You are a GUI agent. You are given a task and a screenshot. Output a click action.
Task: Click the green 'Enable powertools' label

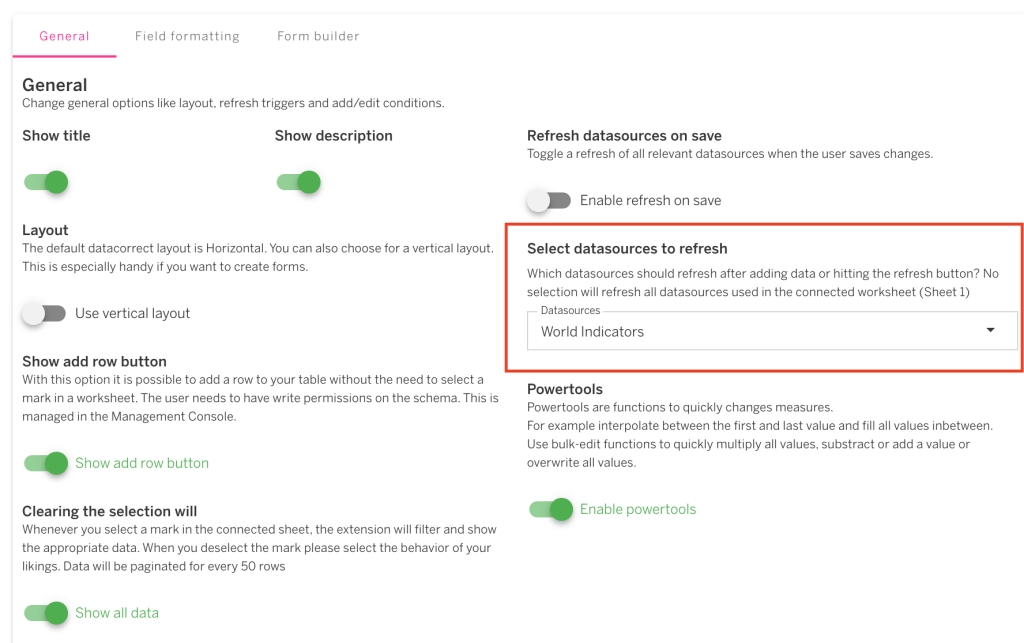(x=638, y=509)
